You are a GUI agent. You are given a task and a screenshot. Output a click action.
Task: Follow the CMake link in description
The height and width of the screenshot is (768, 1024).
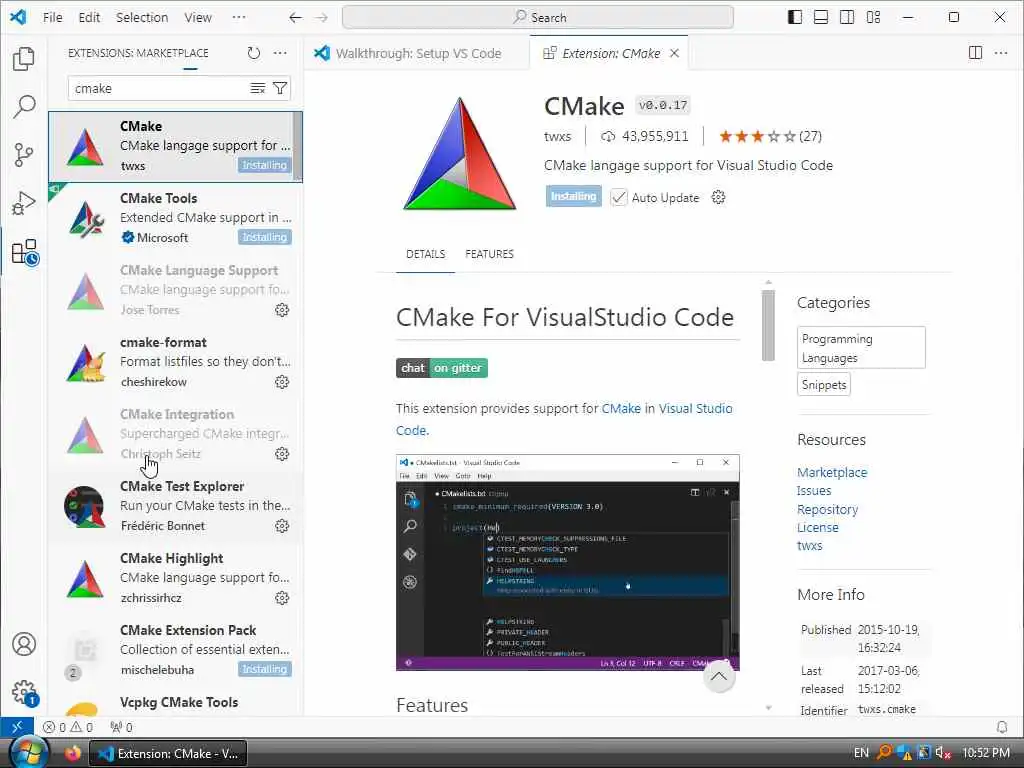(620, 408)
